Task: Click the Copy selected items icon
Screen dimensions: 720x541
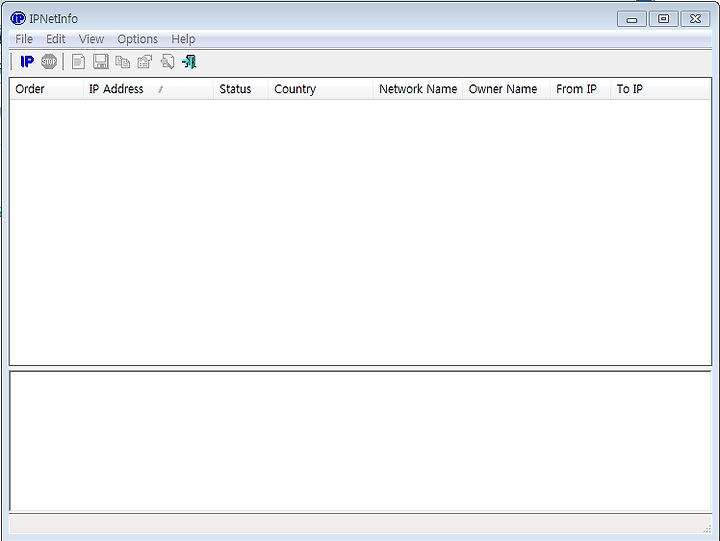Action: 123,62
